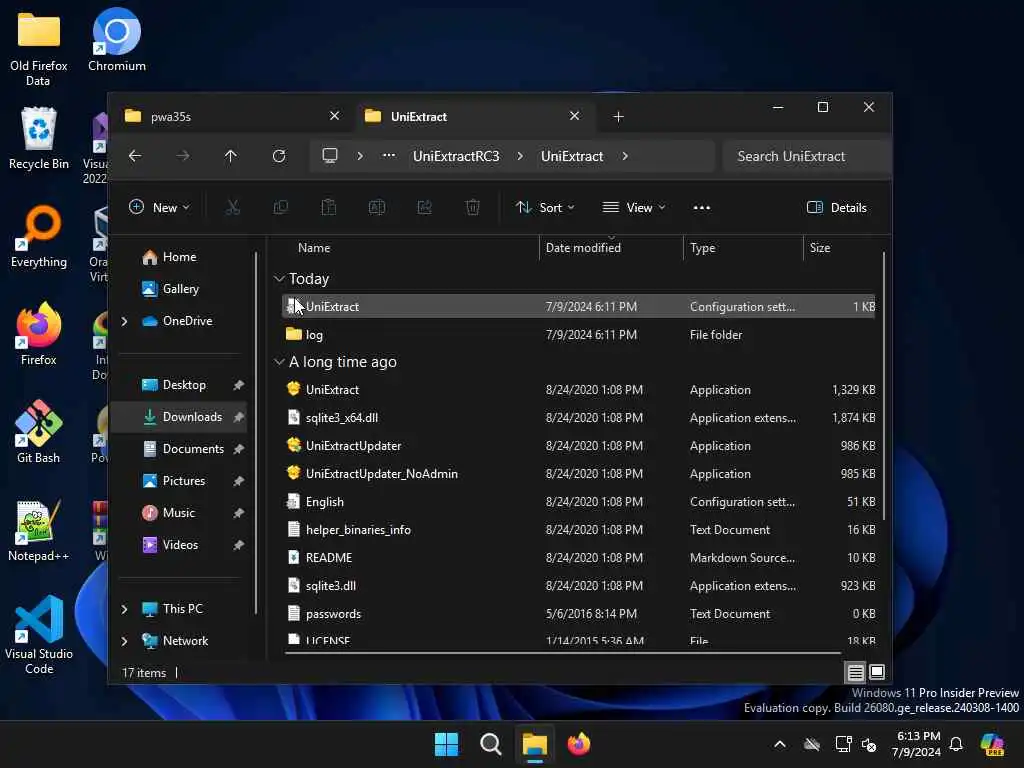Open Git Bash desktop shortcut
Screen dimensions: 1024x768
(39, 432)
